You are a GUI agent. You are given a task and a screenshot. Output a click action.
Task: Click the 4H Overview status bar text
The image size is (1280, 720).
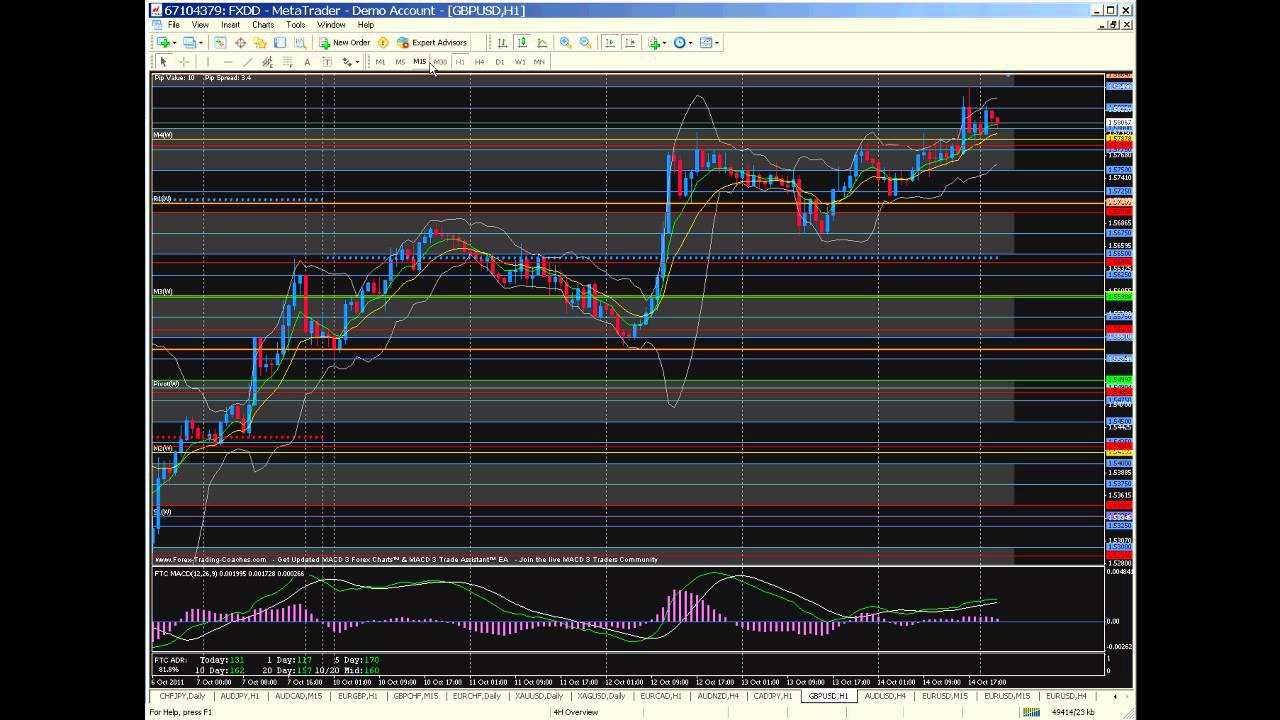576,712
